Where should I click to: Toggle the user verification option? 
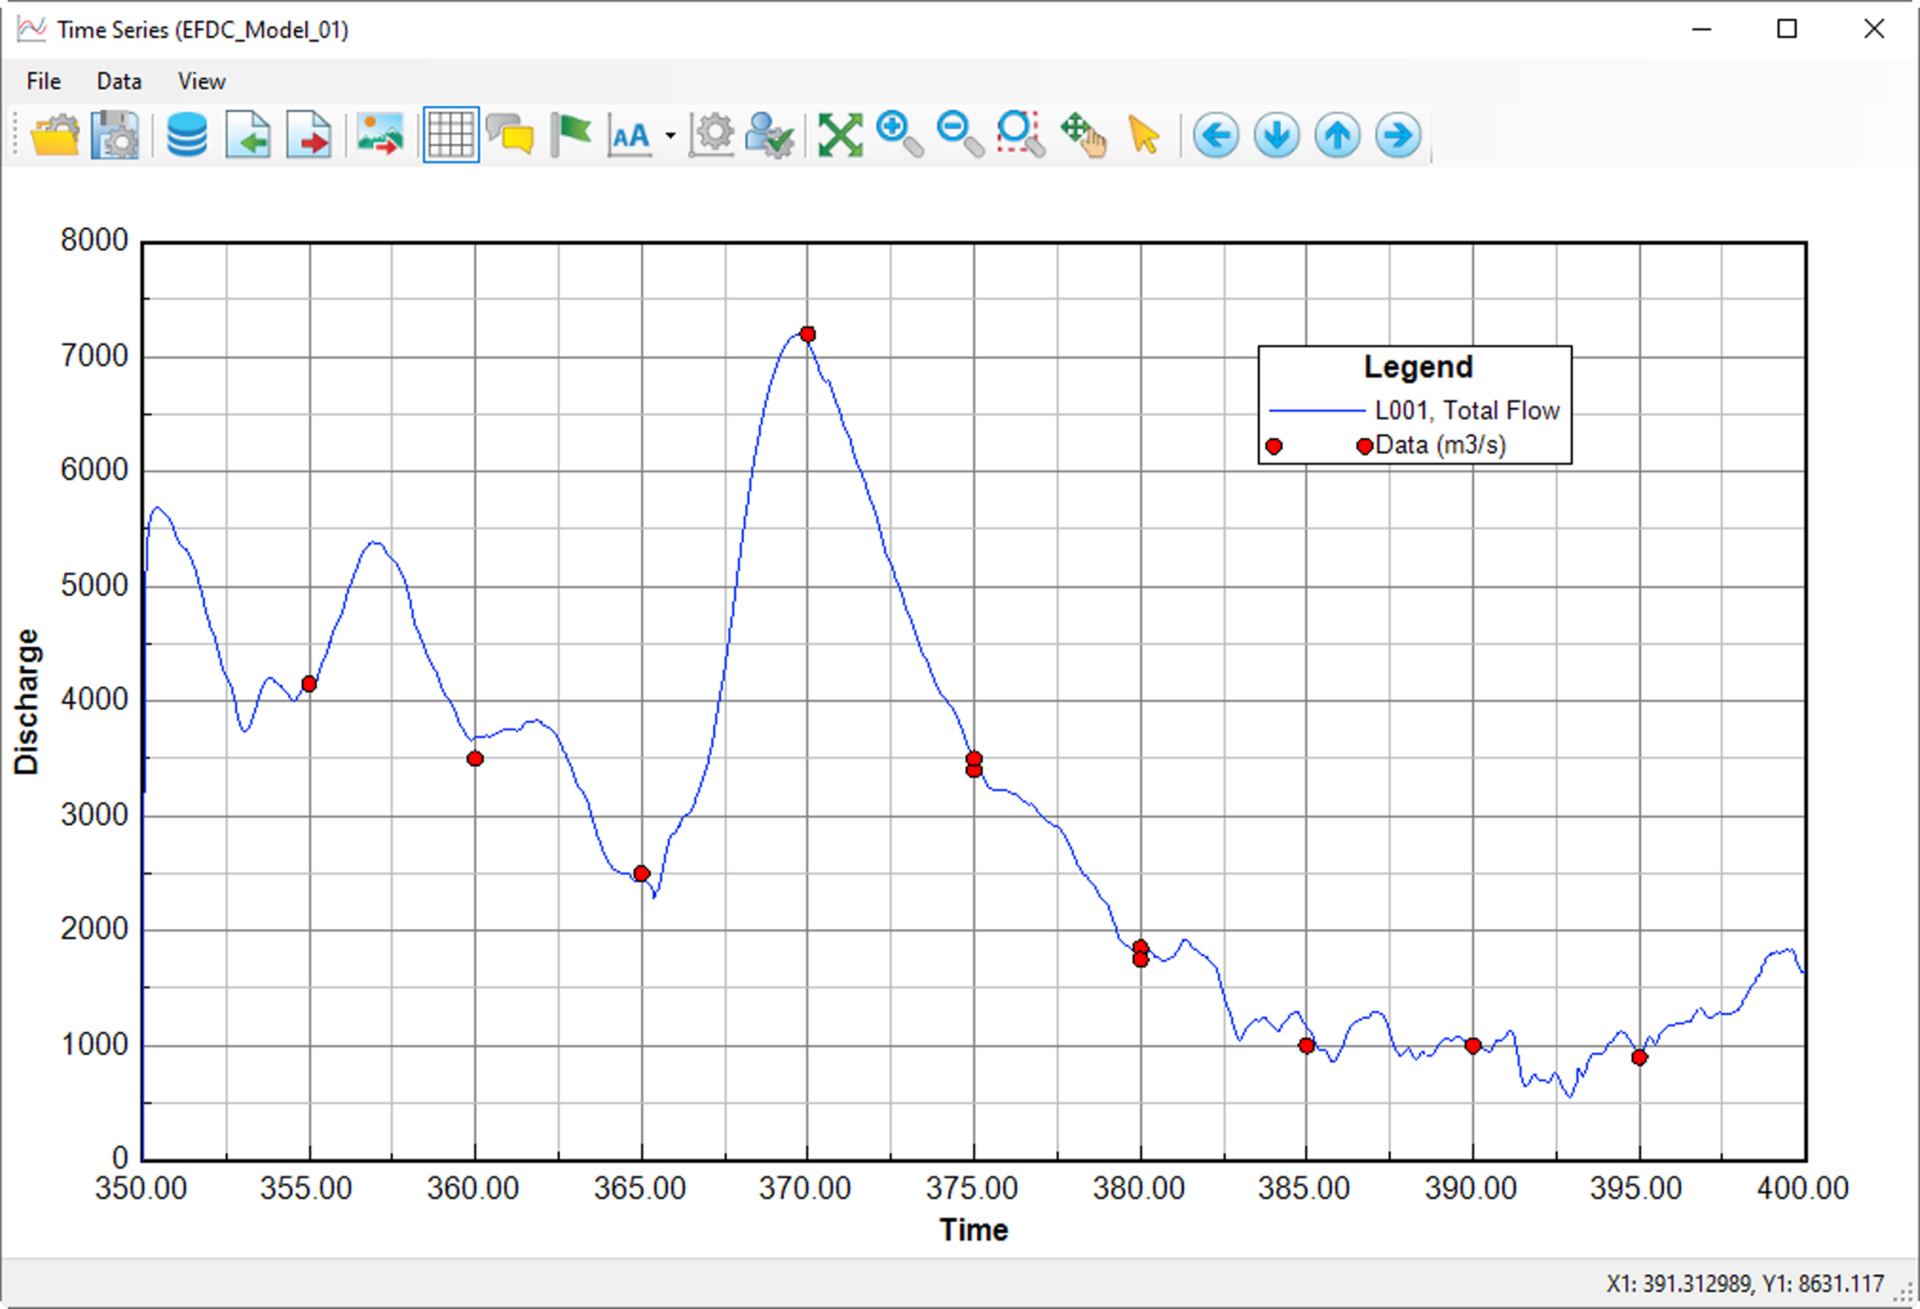click(772, 135)
